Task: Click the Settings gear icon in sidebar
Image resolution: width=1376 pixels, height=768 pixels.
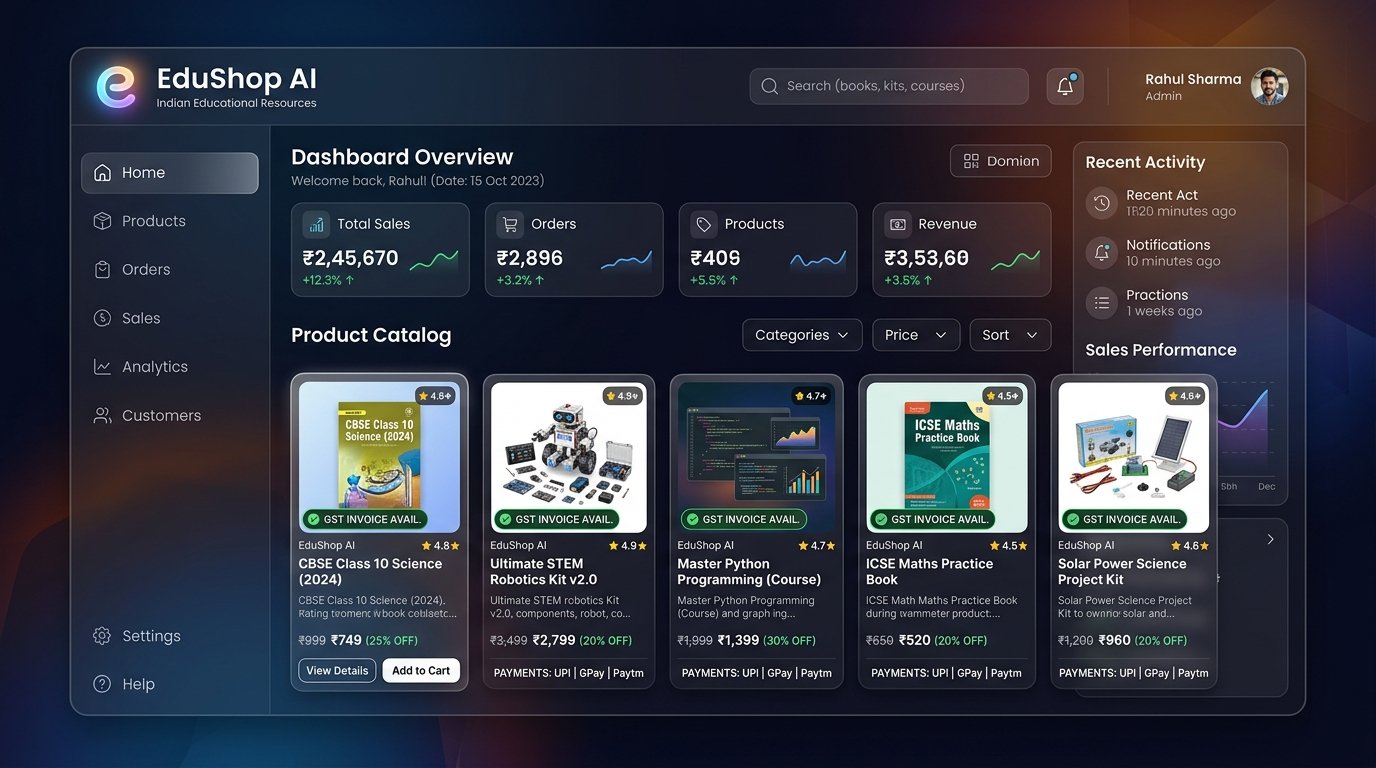Action: pos(102,636)
